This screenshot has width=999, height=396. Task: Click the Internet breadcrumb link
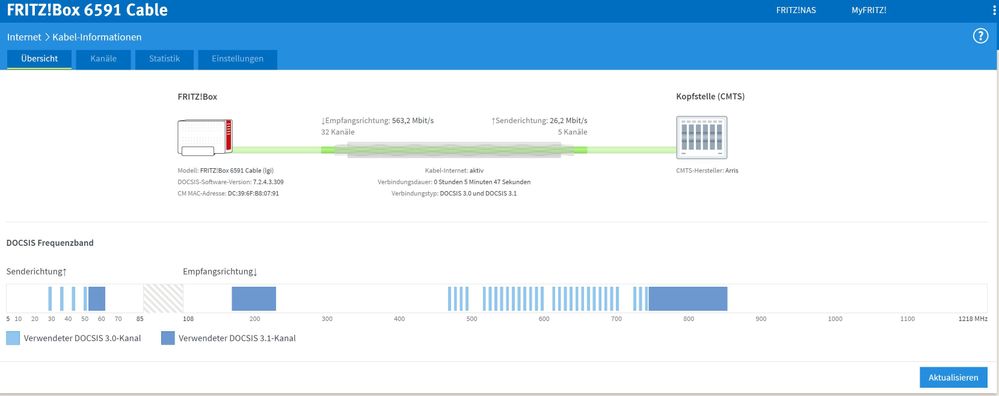tap(24, 38)
